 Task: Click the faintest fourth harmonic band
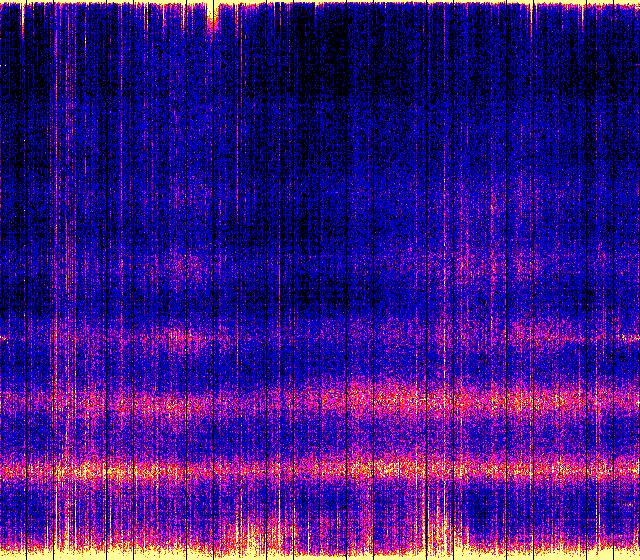coord(320,265)
